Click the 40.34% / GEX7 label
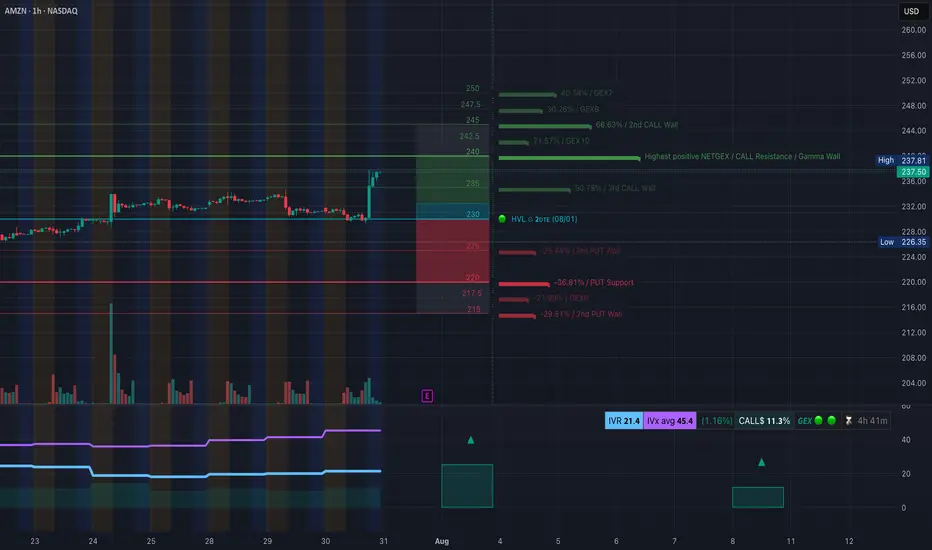The image size is (932, 550). 586,93
